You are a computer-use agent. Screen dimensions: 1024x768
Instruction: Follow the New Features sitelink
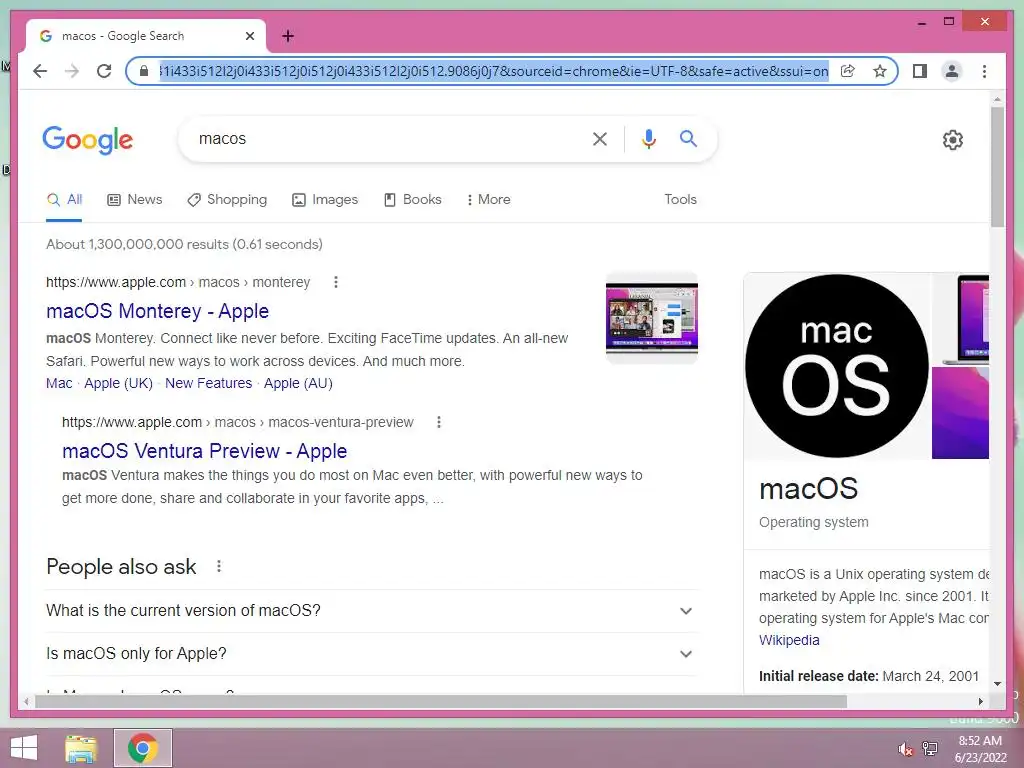point(208,383)
